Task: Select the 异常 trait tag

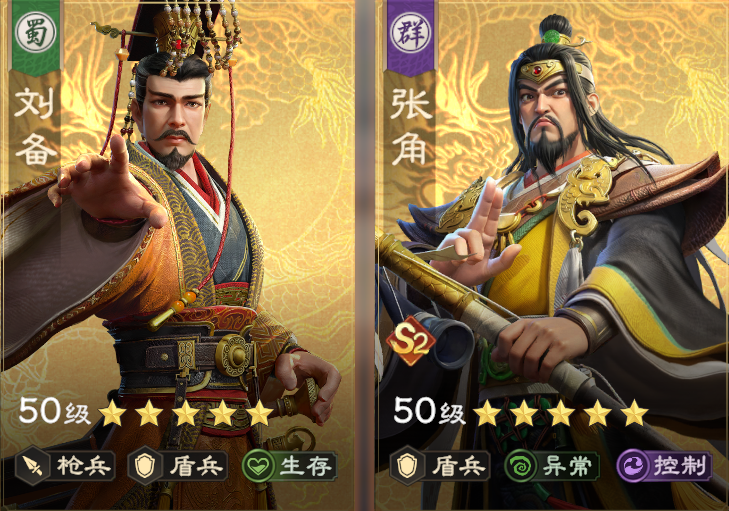Action: point(552,465)
